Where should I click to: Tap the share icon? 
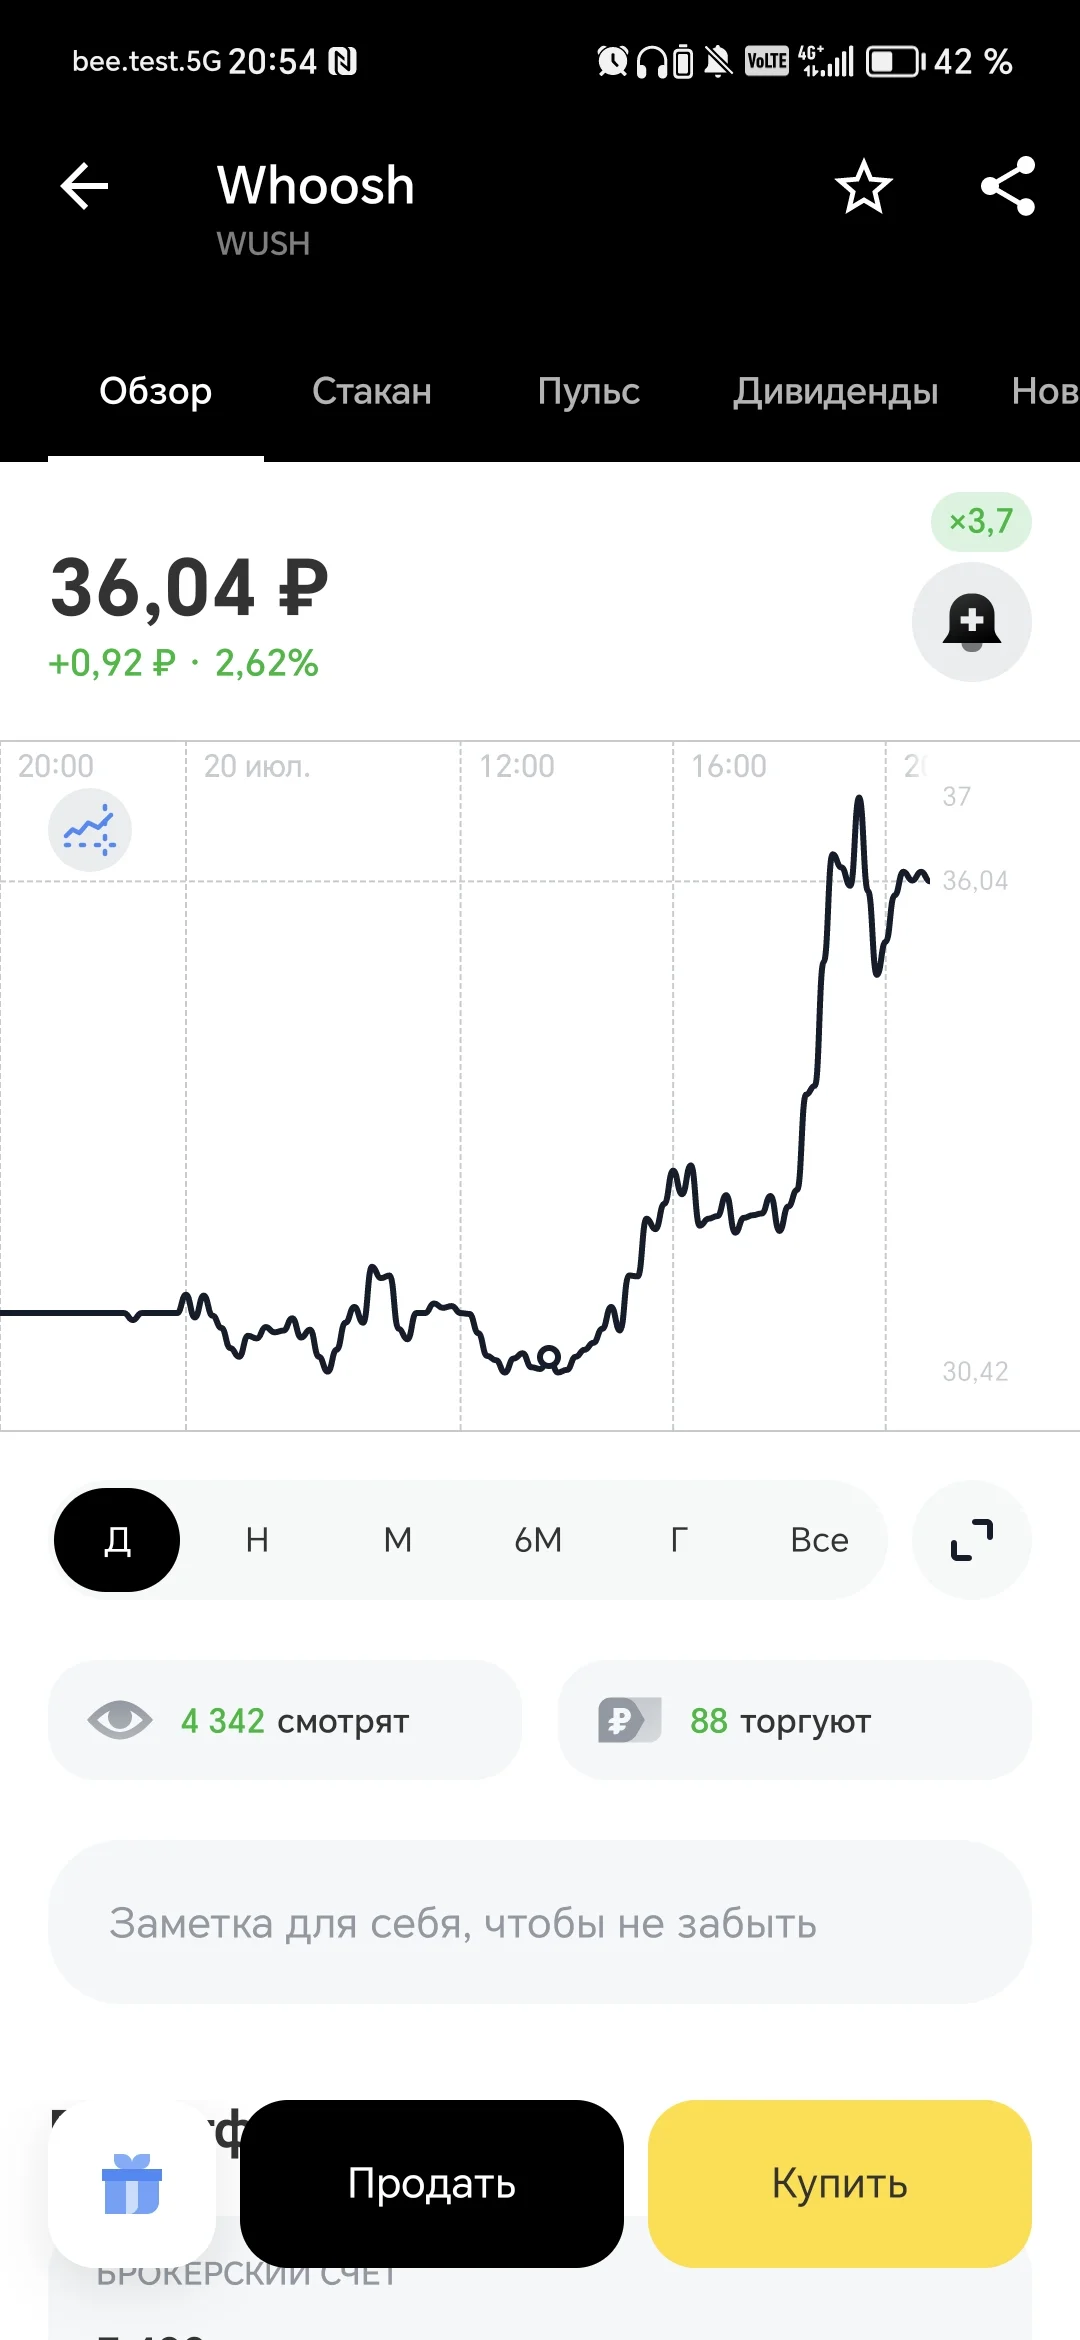coord(1008,186)
